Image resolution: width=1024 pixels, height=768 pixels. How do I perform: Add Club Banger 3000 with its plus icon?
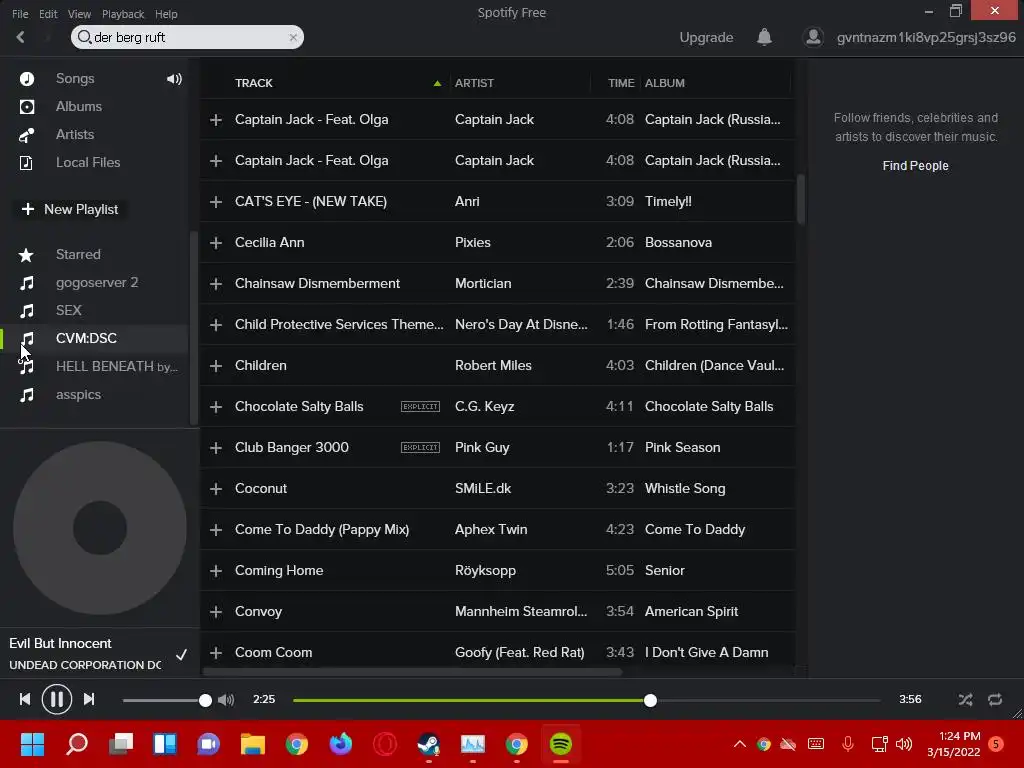pyautogui.click(x=216, y=448)
